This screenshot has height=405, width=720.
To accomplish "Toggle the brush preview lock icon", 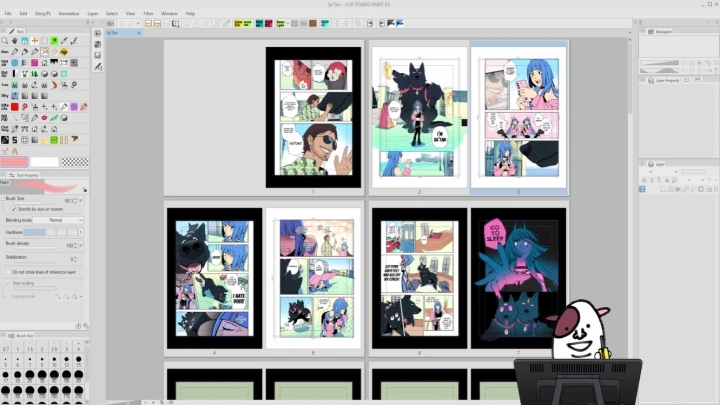I will coord(84,189).
